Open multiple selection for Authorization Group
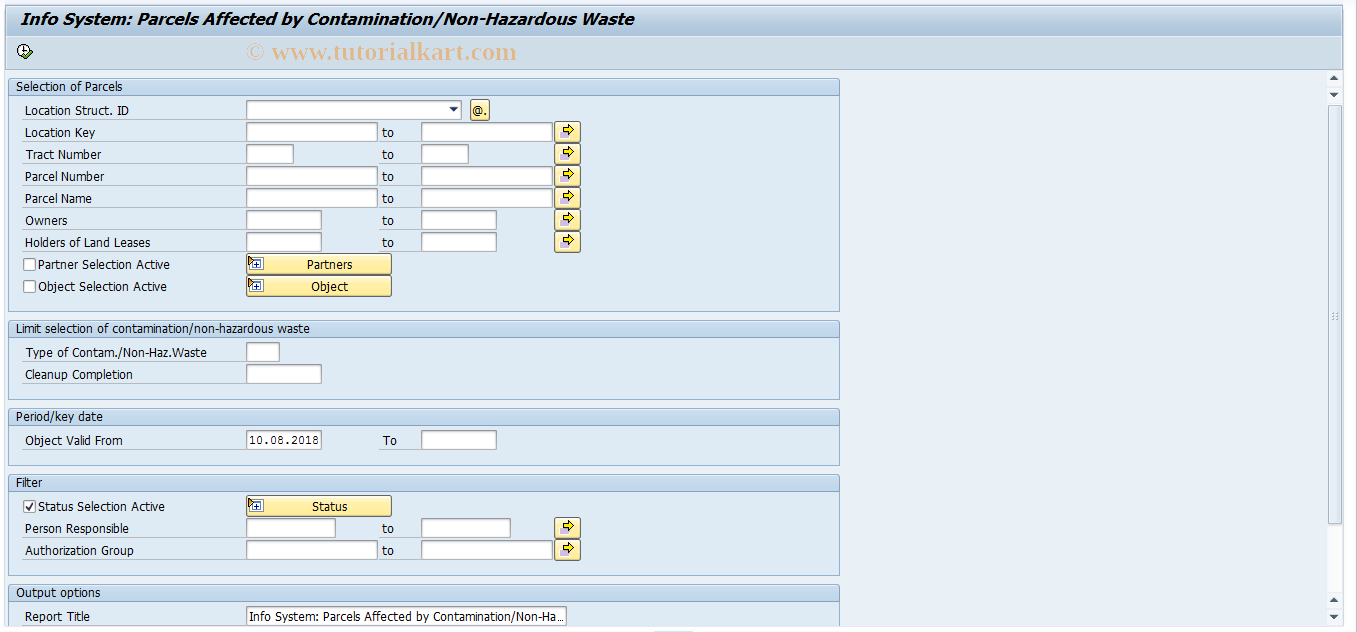The width and height of the screenshot is (1357, 632). click(x=567, y=550)
